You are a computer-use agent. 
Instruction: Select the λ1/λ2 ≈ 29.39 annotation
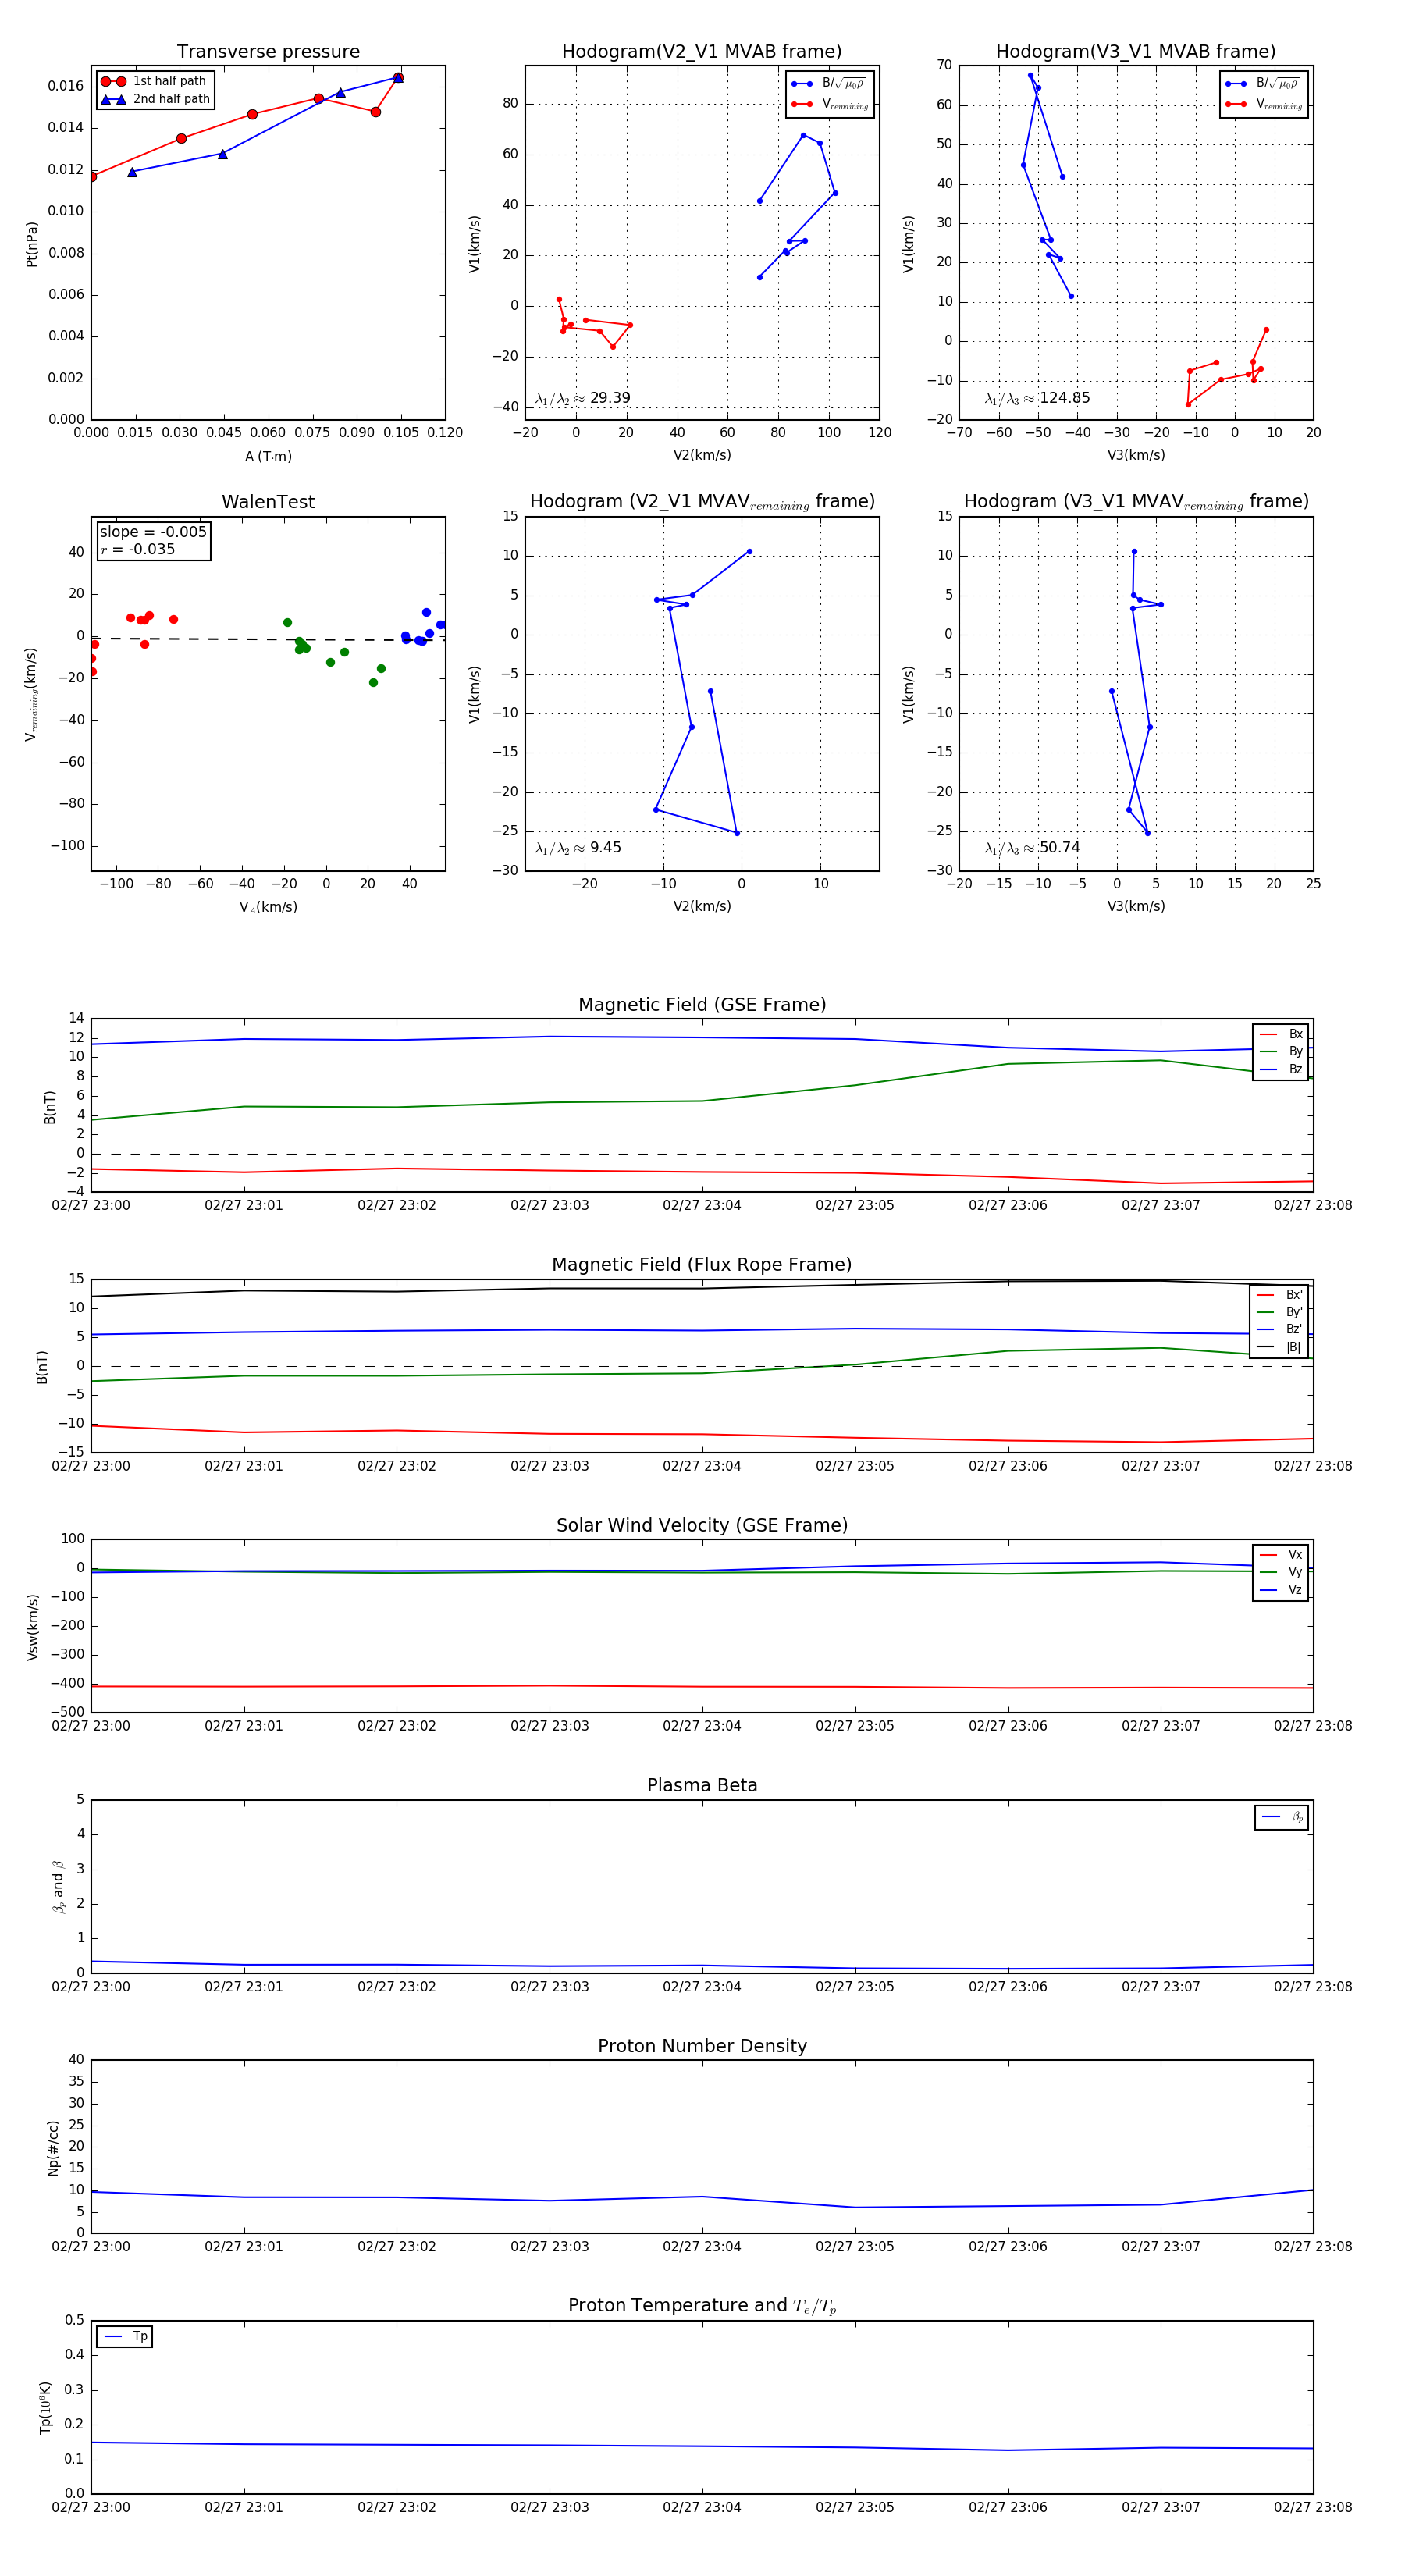tap(583, 398)
